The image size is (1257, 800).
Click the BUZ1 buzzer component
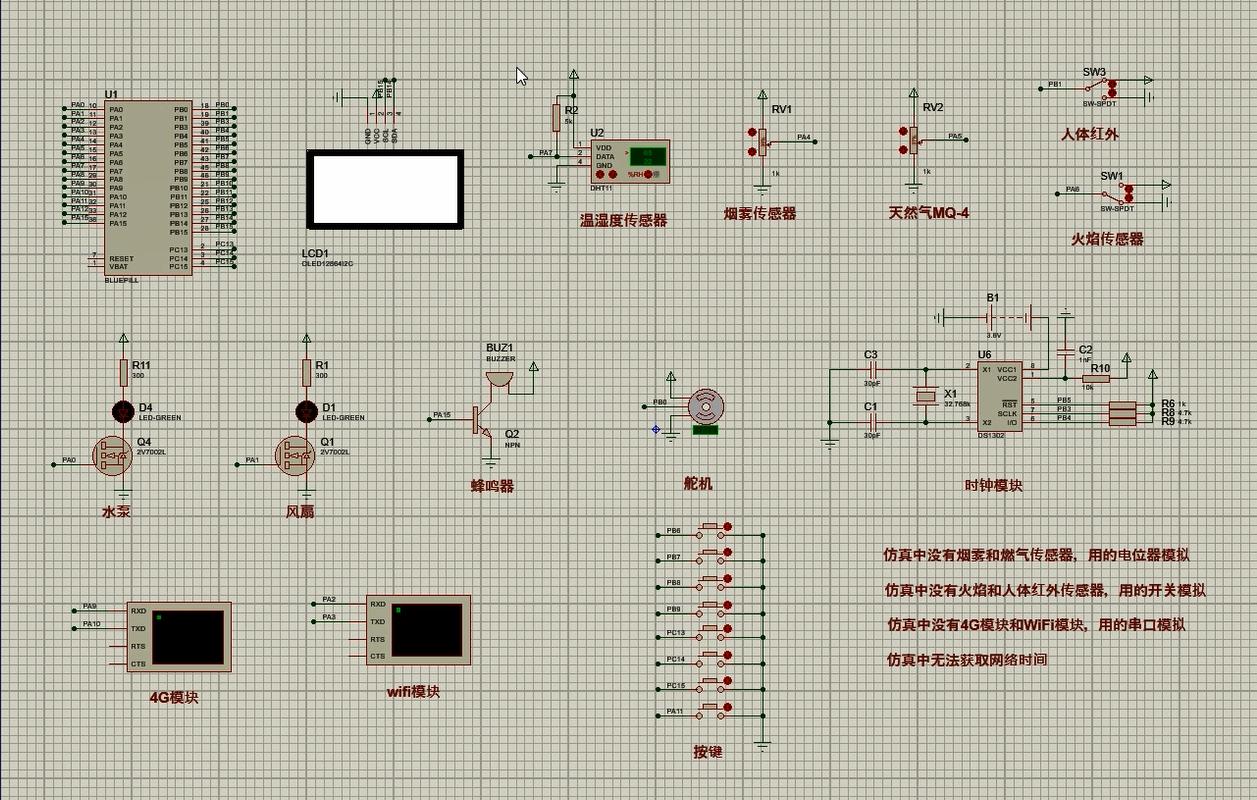pos(498,380)
